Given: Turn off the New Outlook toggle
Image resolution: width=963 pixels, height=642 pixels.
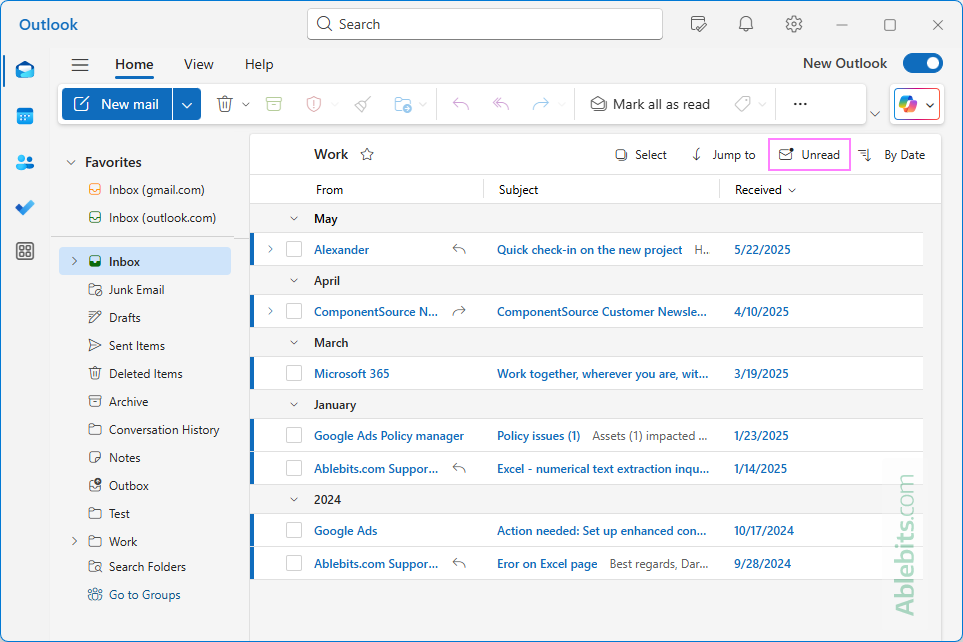Looking at the screenshot, I should point(922,64).
